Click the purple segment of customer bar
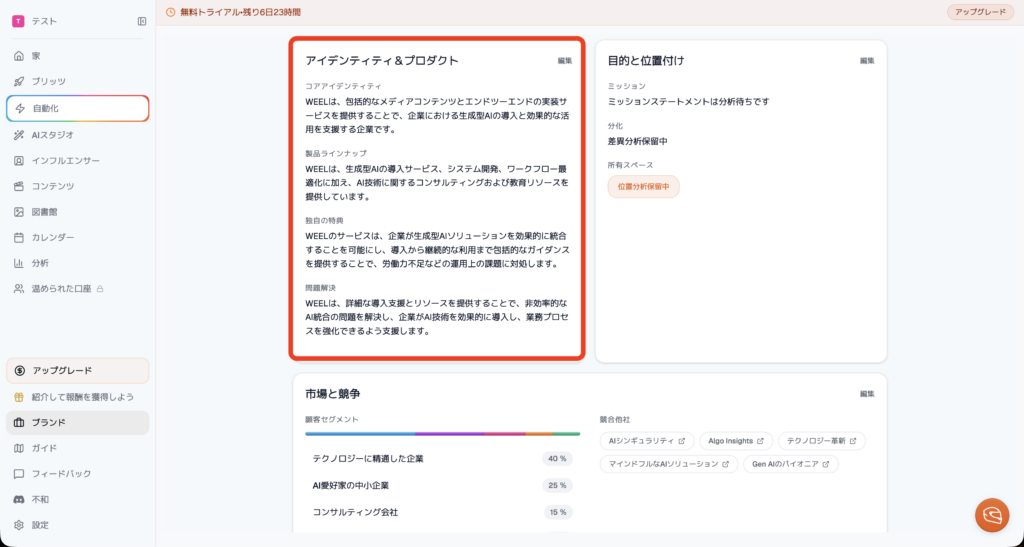Image resolution: width=1024 pixels, height=547 pixels. (x=449, y=433)
